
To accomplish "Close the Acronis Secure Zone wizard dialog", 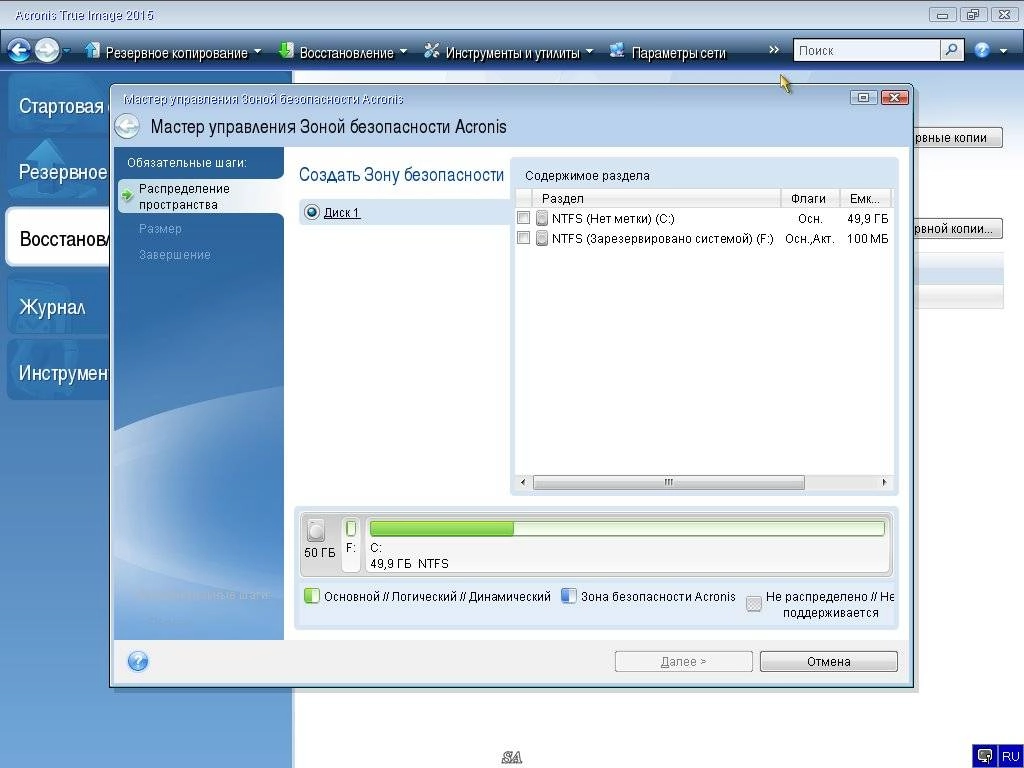I will click(895, 97).
